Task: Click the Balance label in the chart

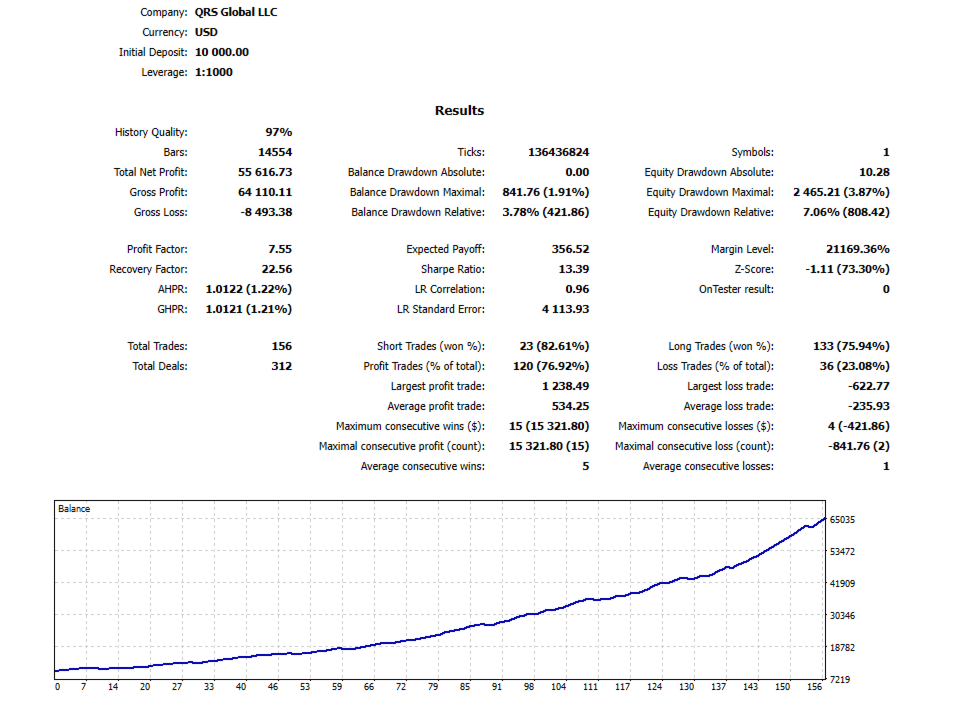Action: [x=73, y=509]
